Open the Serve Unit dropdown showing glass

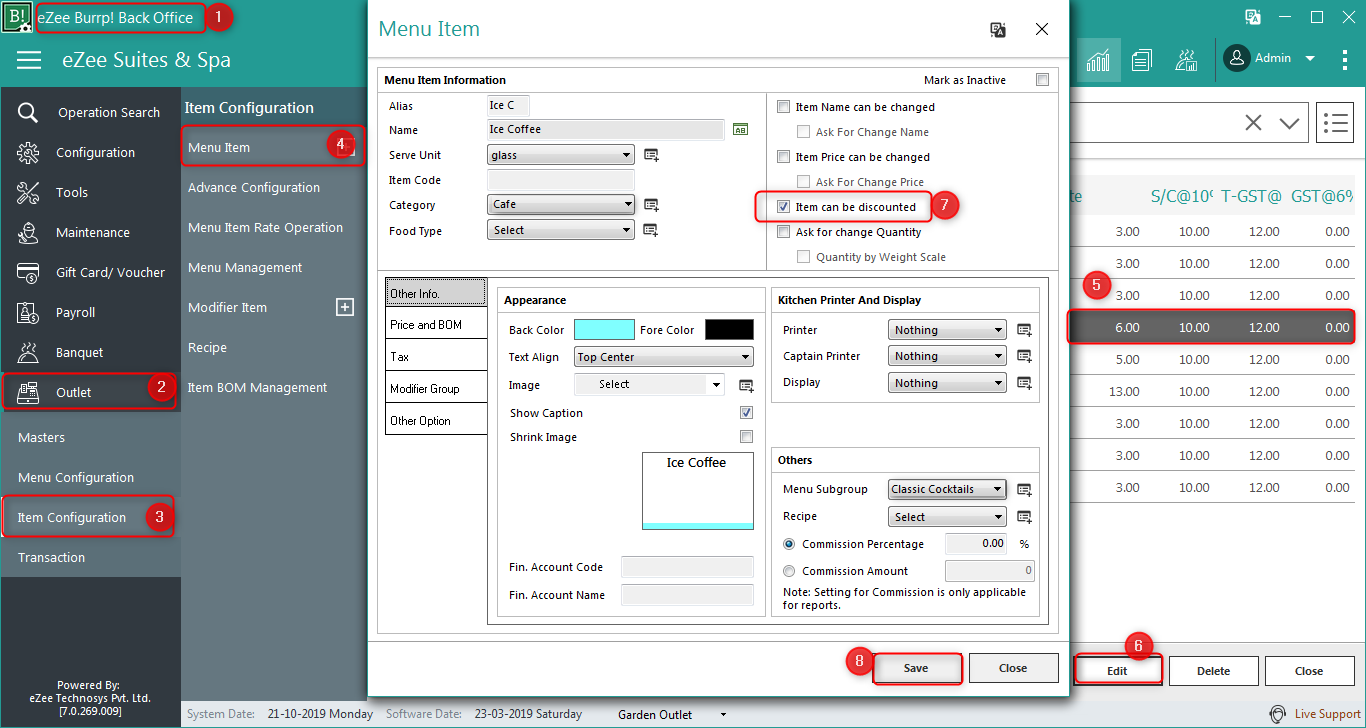561,155
